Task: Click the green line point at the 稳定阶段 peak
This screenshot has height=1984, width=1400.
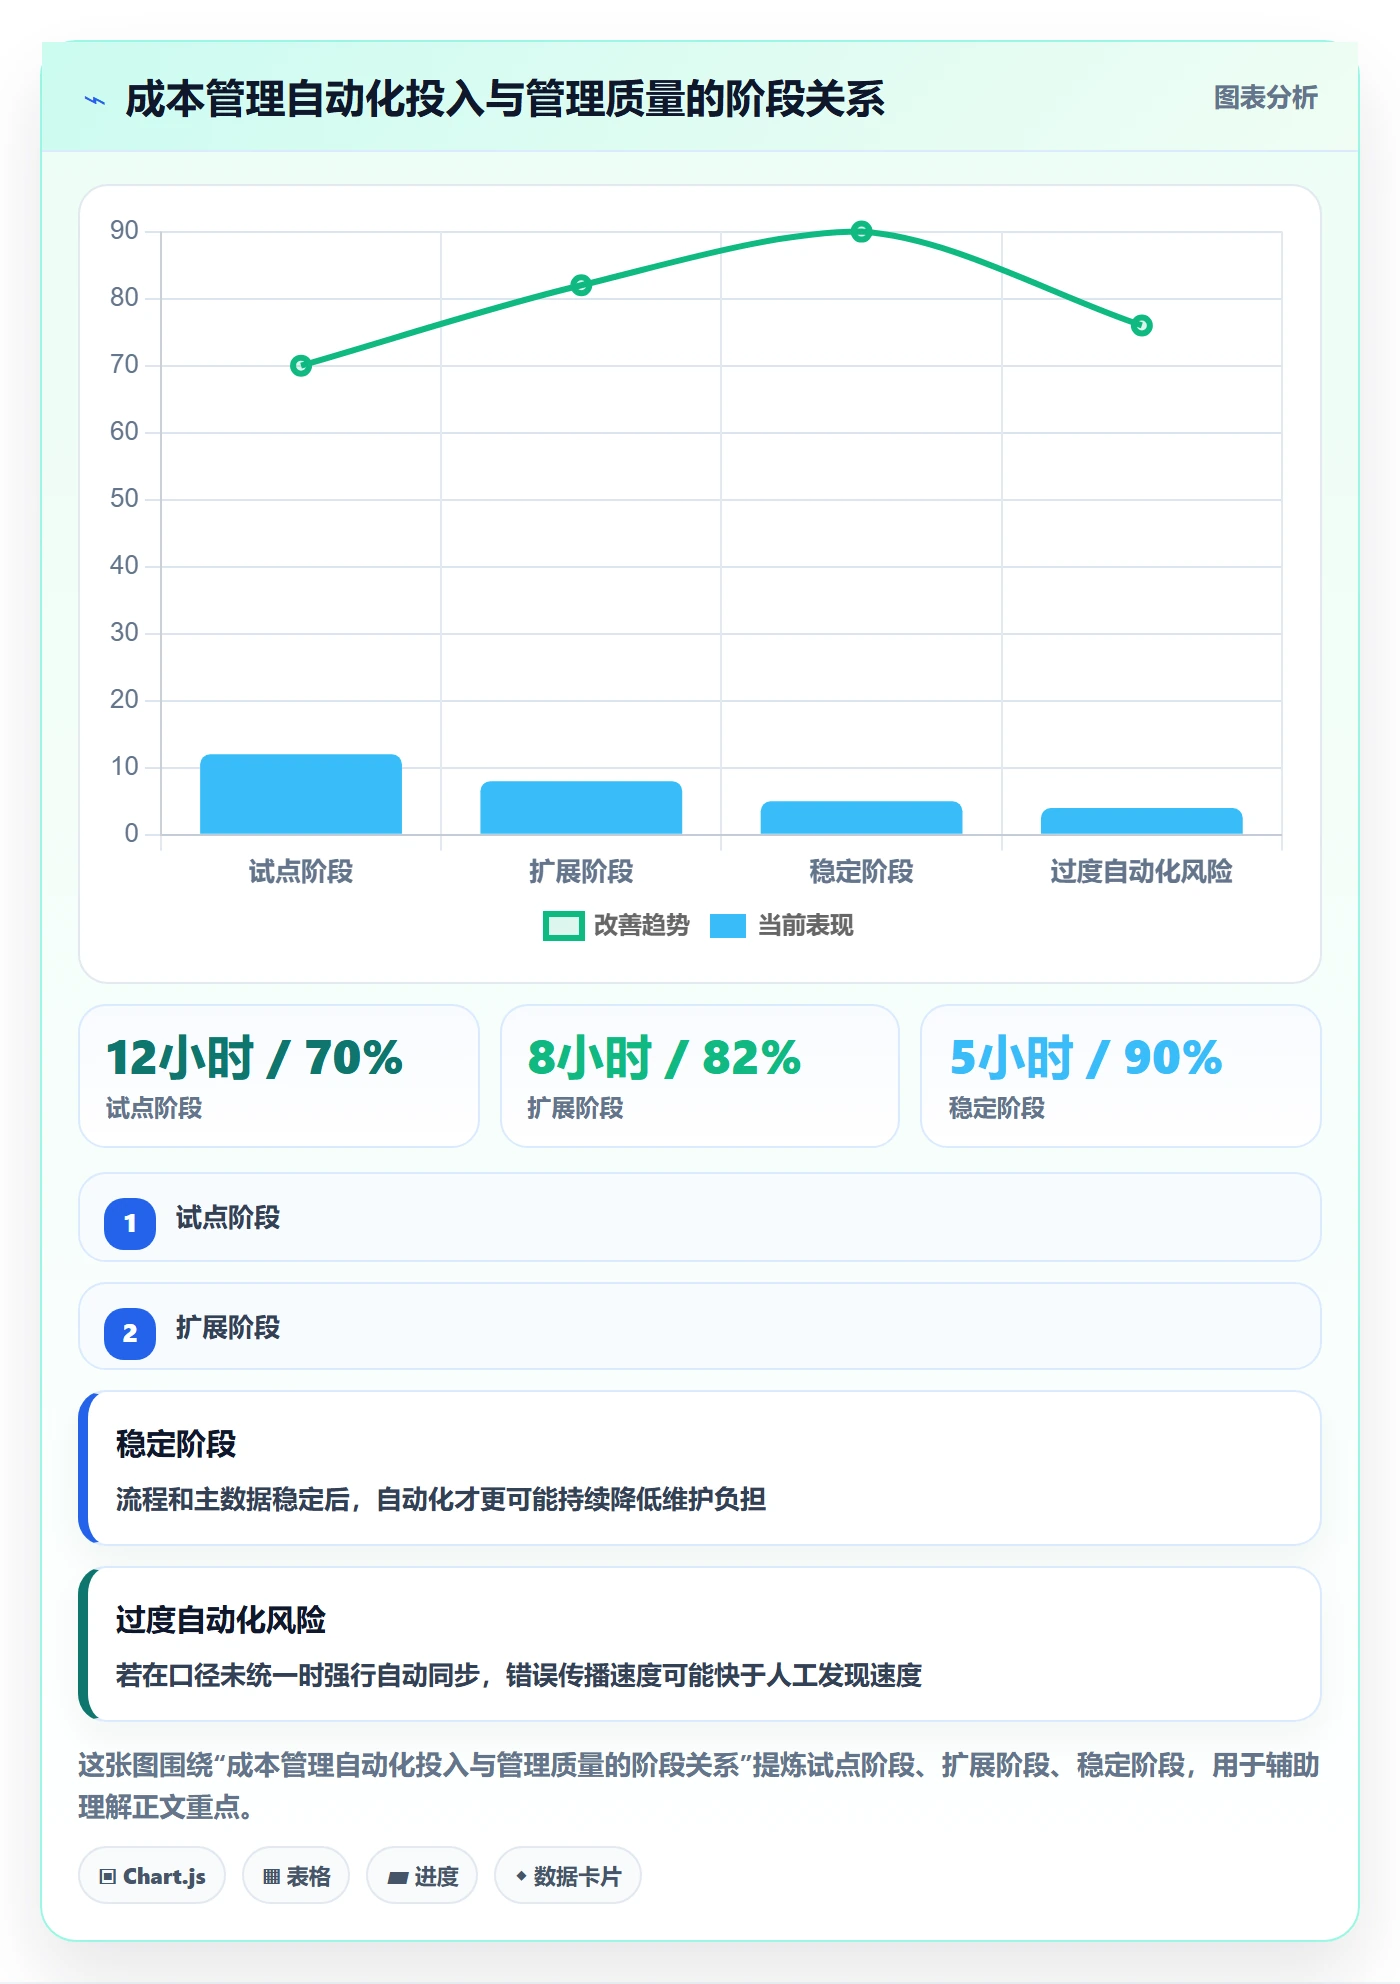Action: [x=861, y=232]
